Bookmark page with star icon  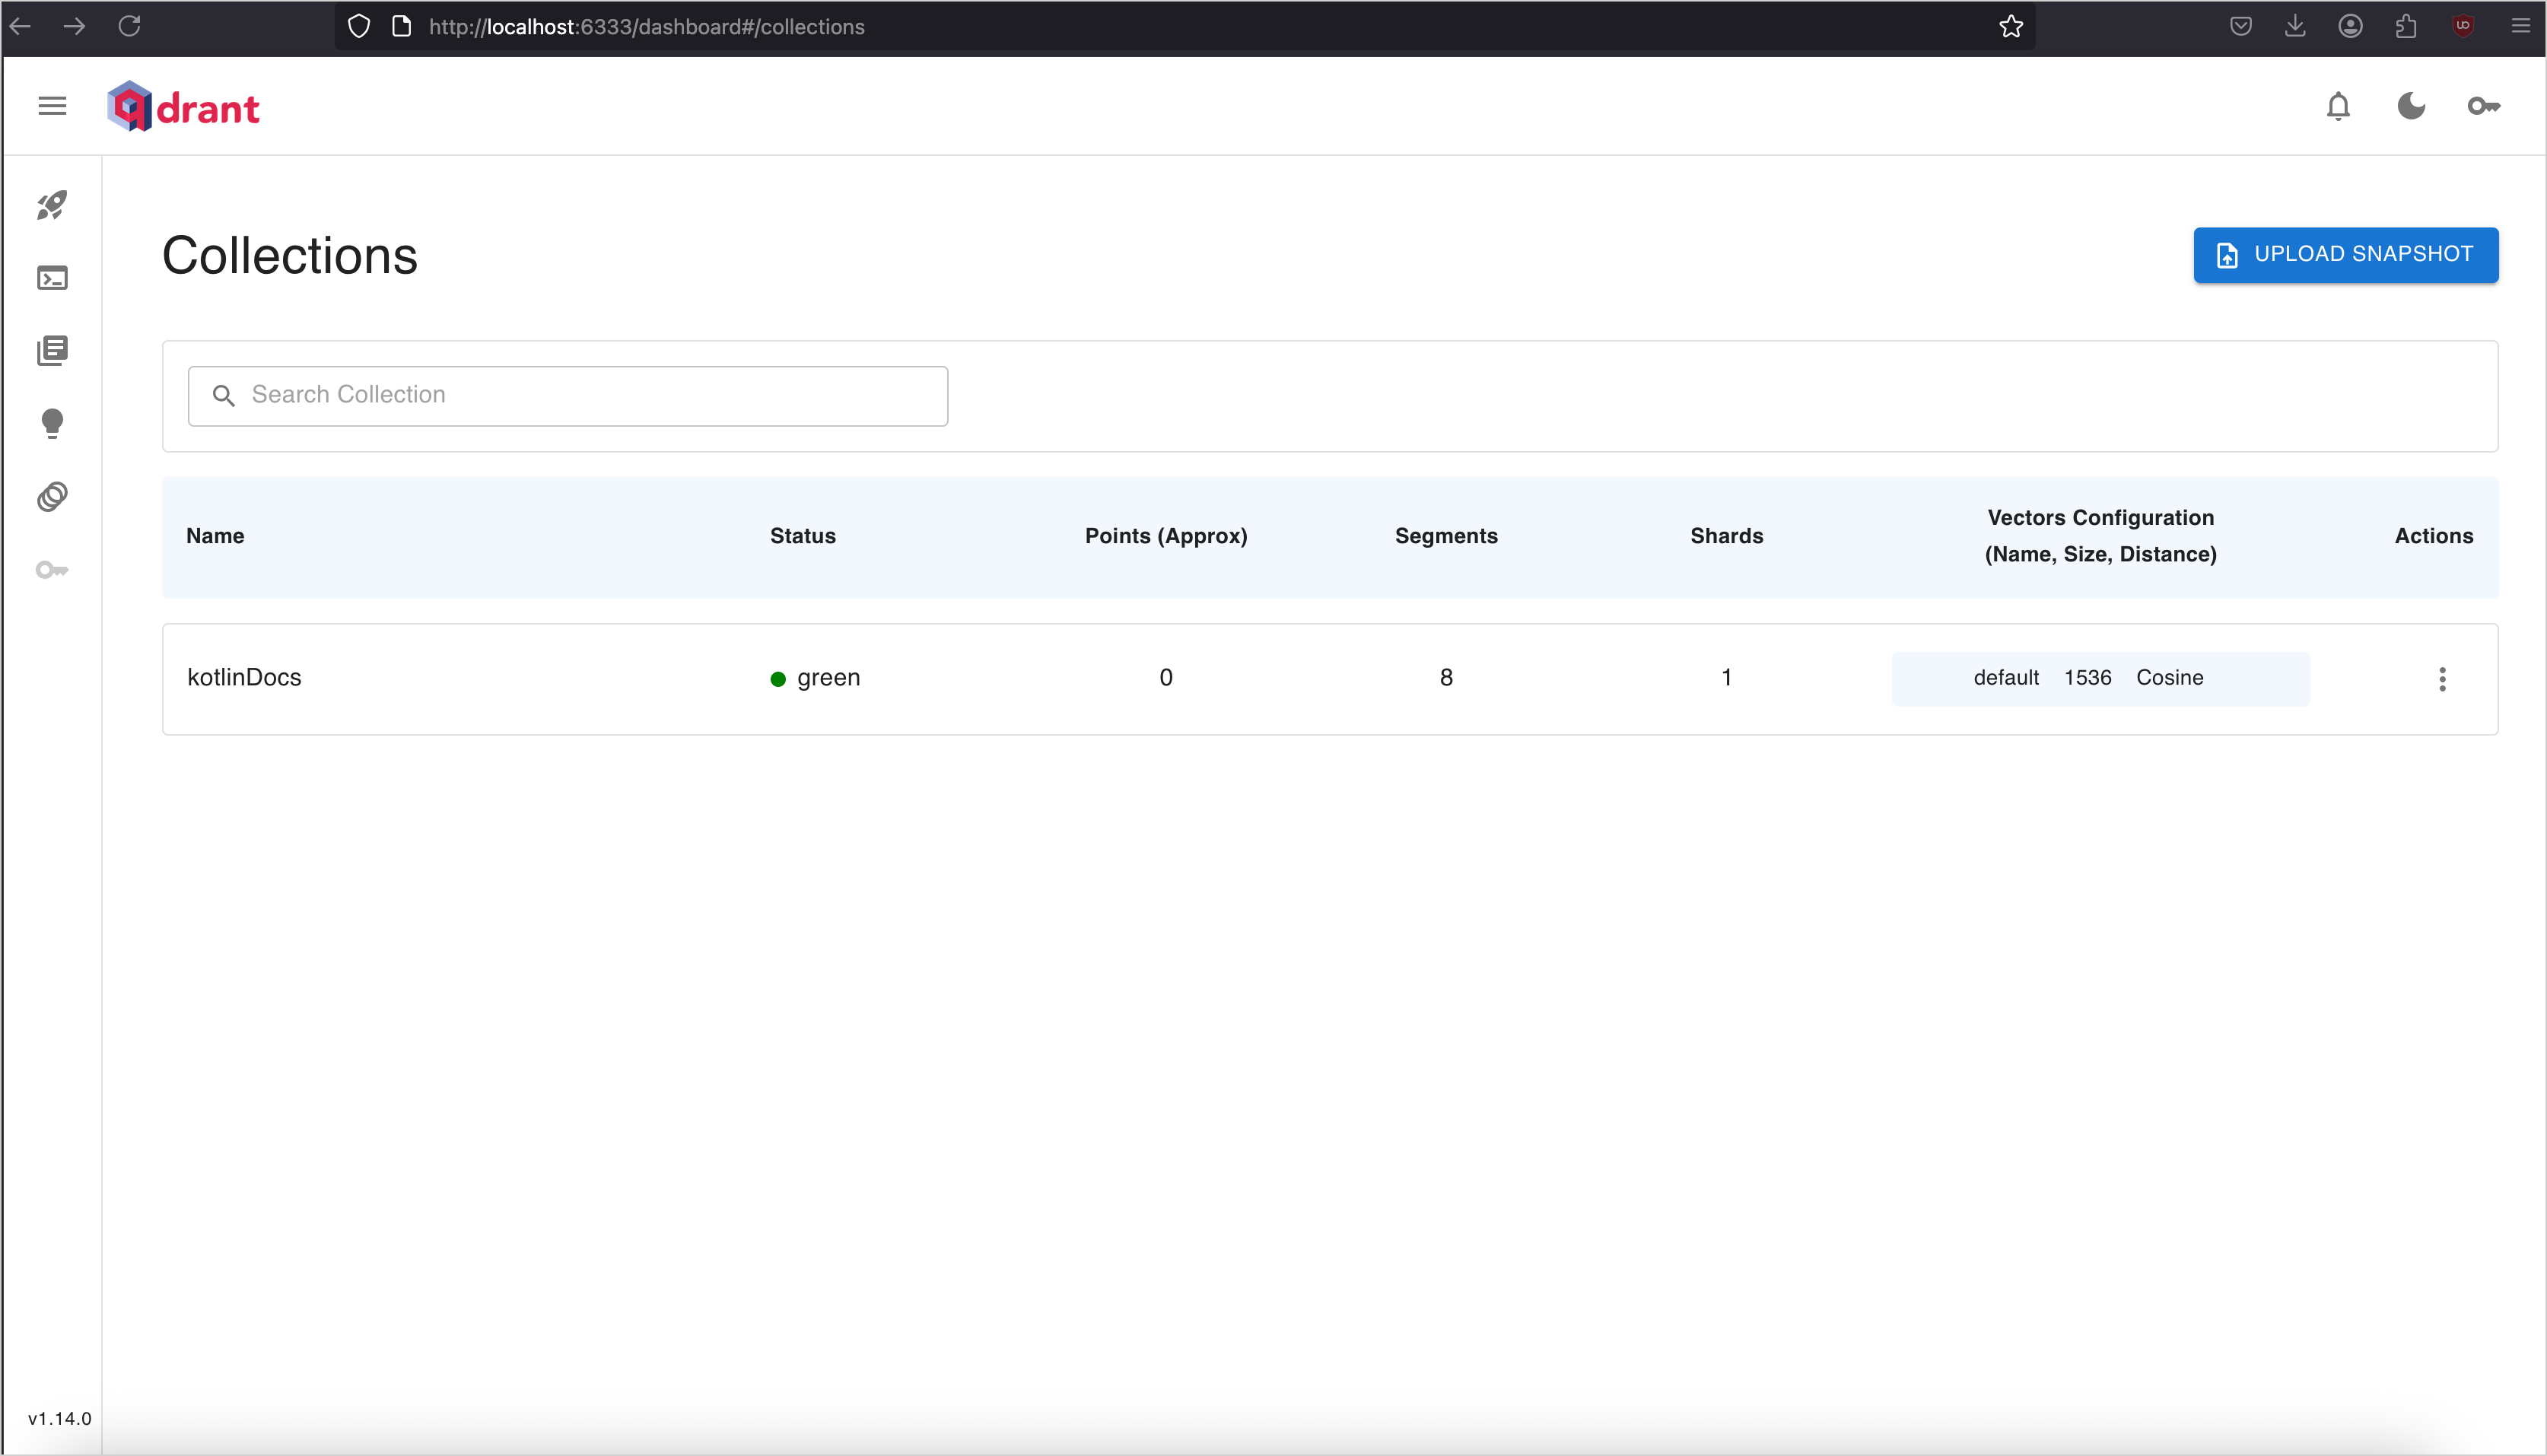click(2011, 27)
